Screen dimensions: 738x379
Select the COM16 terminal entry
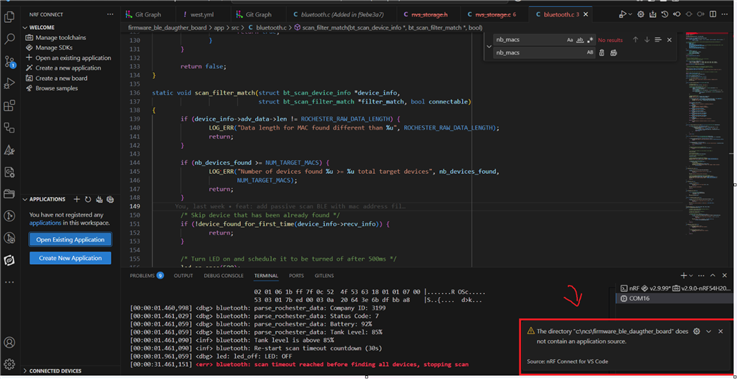pos(674,298)
